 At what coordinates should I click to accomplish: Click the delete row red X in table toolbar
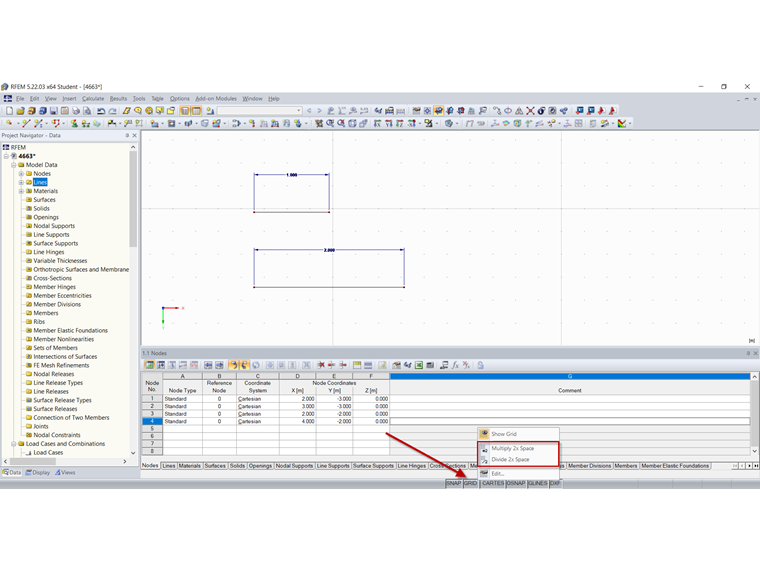[321, 365]
